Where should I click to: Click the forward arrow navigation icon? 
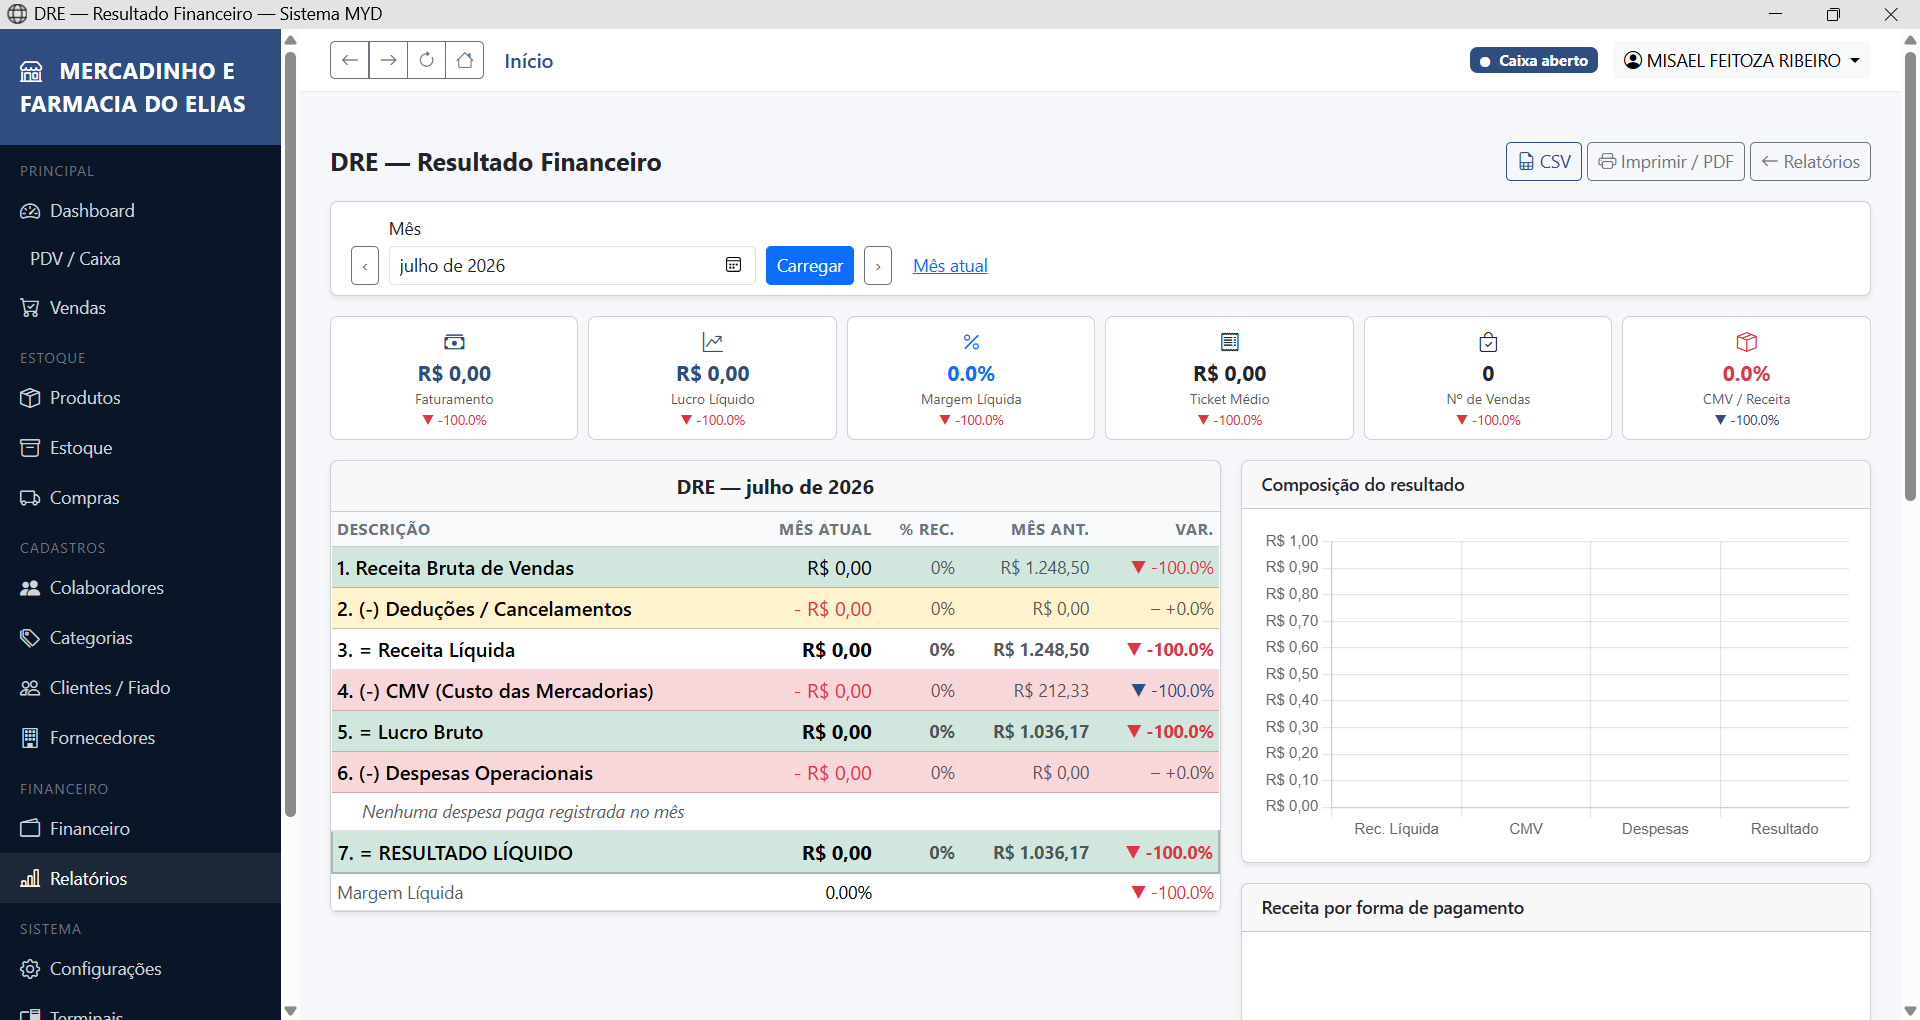pyautogui.click(x=388, y=60)
